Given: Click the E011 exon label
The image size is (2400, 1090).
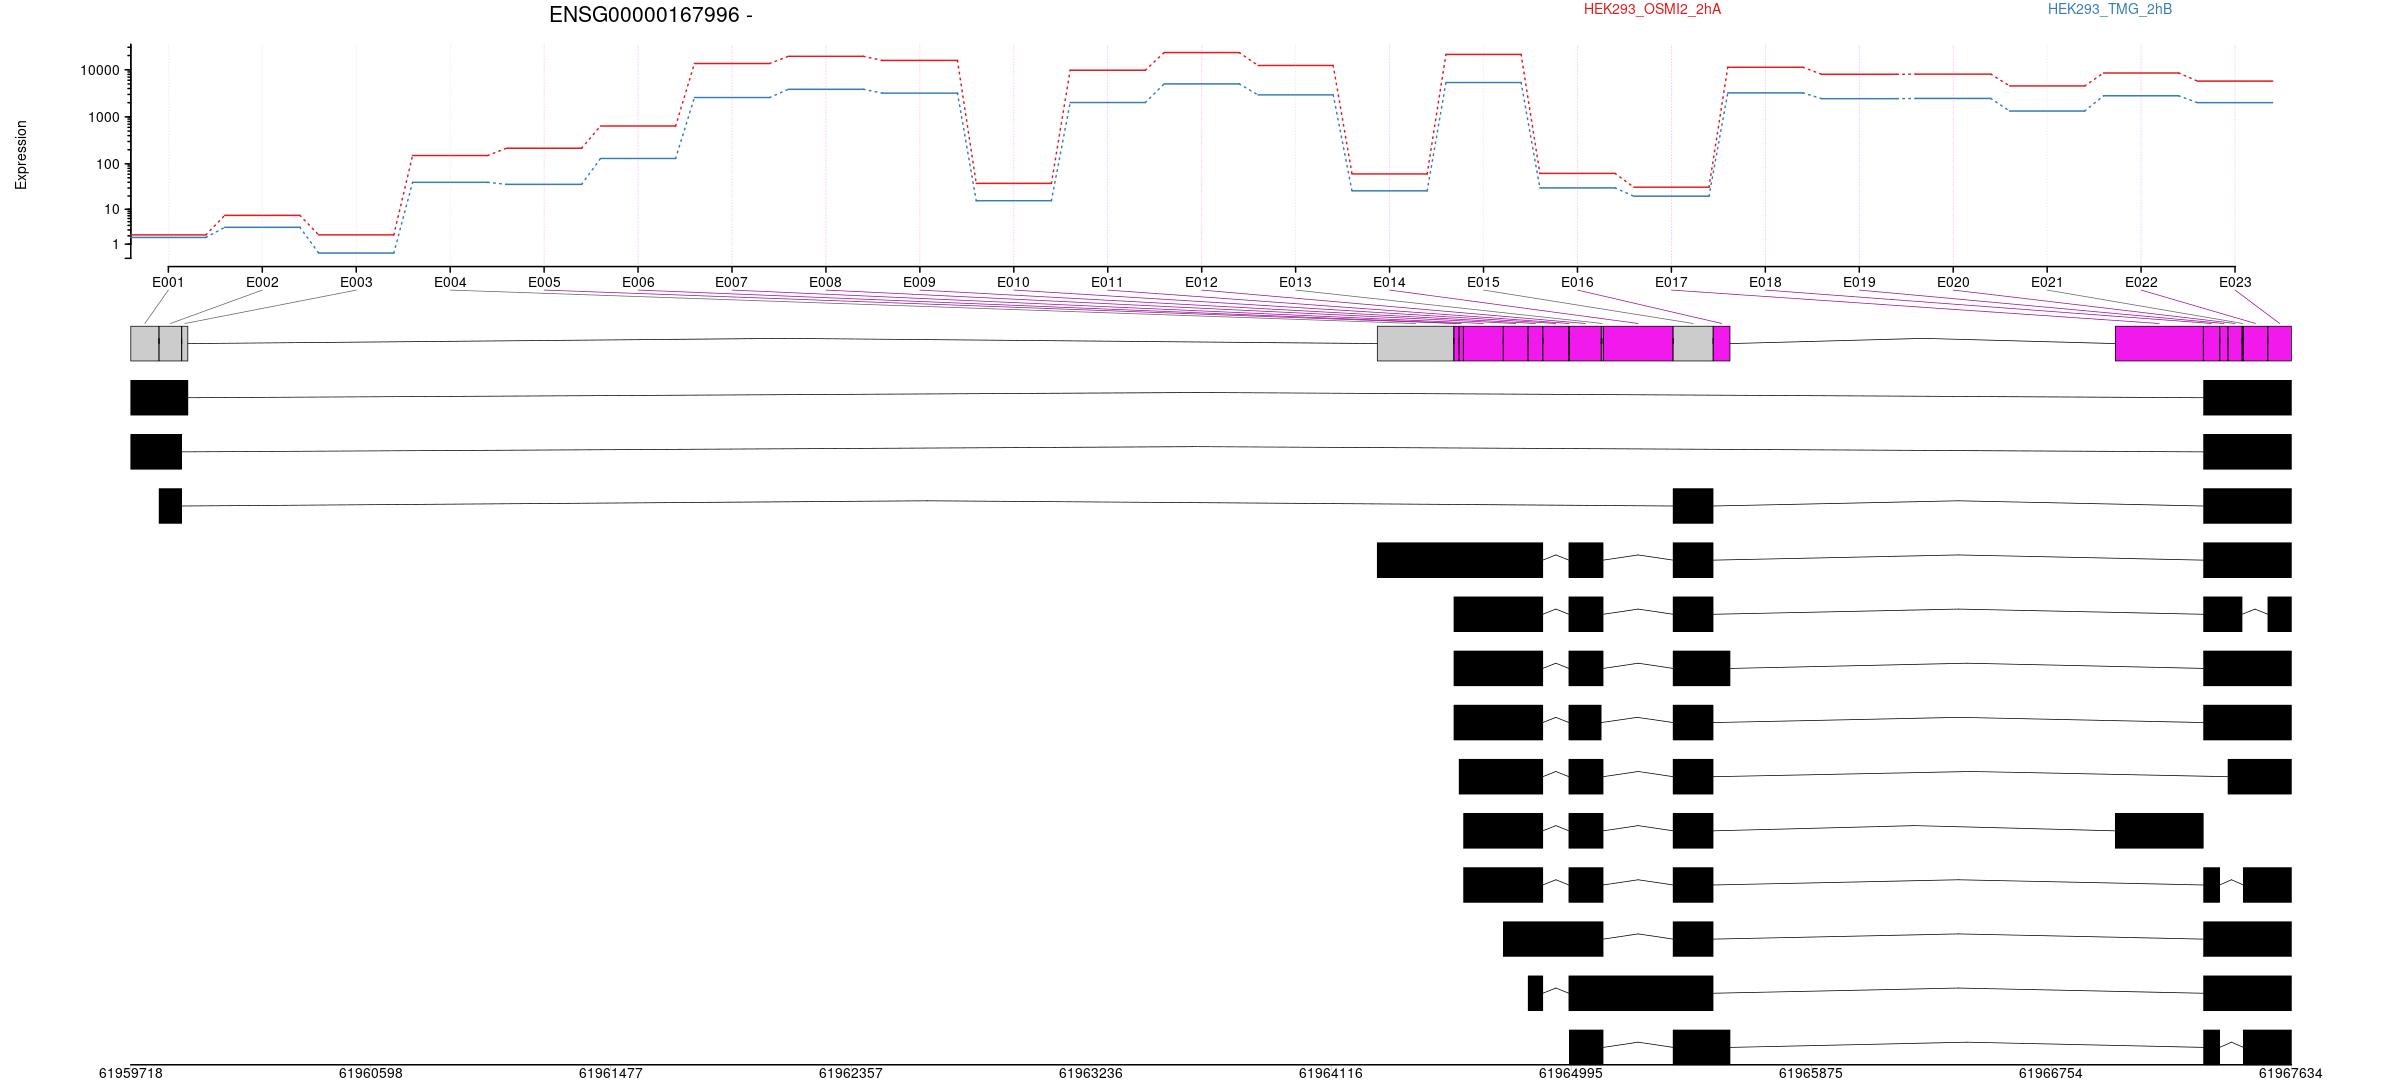Looking at the screenshot, I should (1107, 282).
